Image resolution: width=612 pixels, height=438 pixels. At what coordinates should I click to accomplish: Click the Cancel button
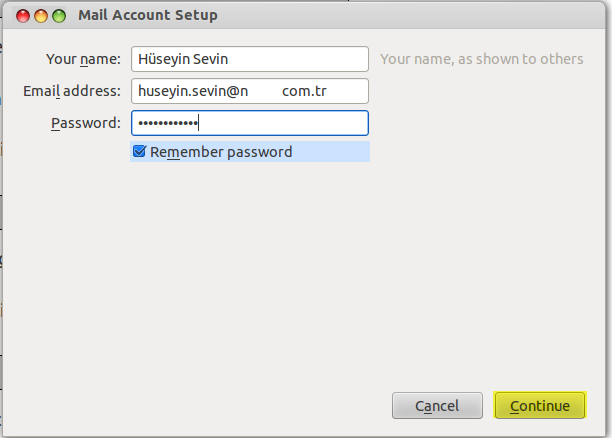437,406
